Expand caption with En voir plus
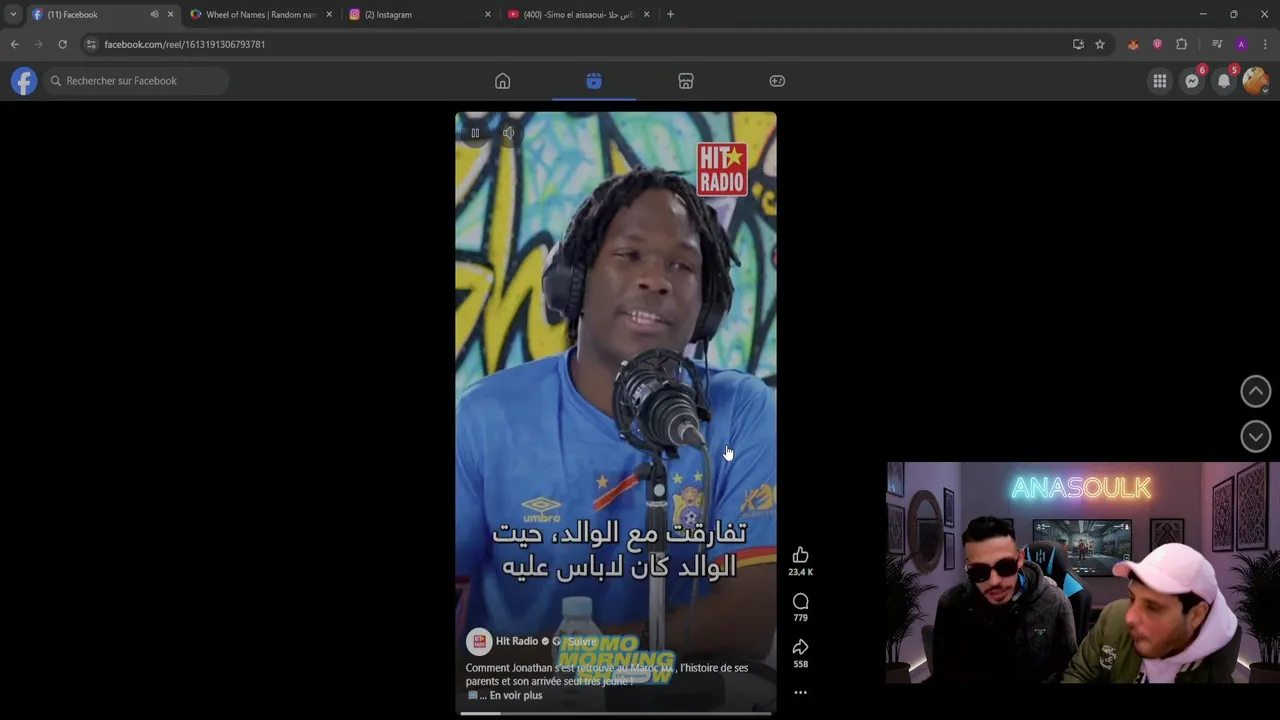This screenshot has height=720, width=1280. click(516, 695)
